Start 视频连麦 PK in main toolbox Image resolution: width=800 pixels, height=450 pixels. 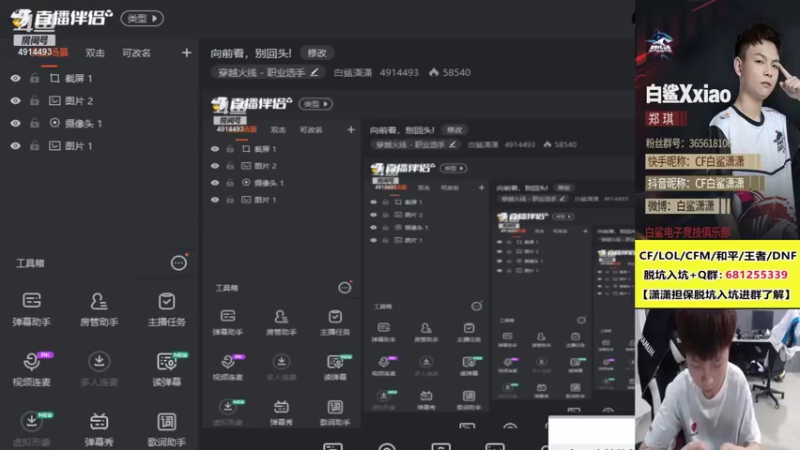[x=32, y=369]
